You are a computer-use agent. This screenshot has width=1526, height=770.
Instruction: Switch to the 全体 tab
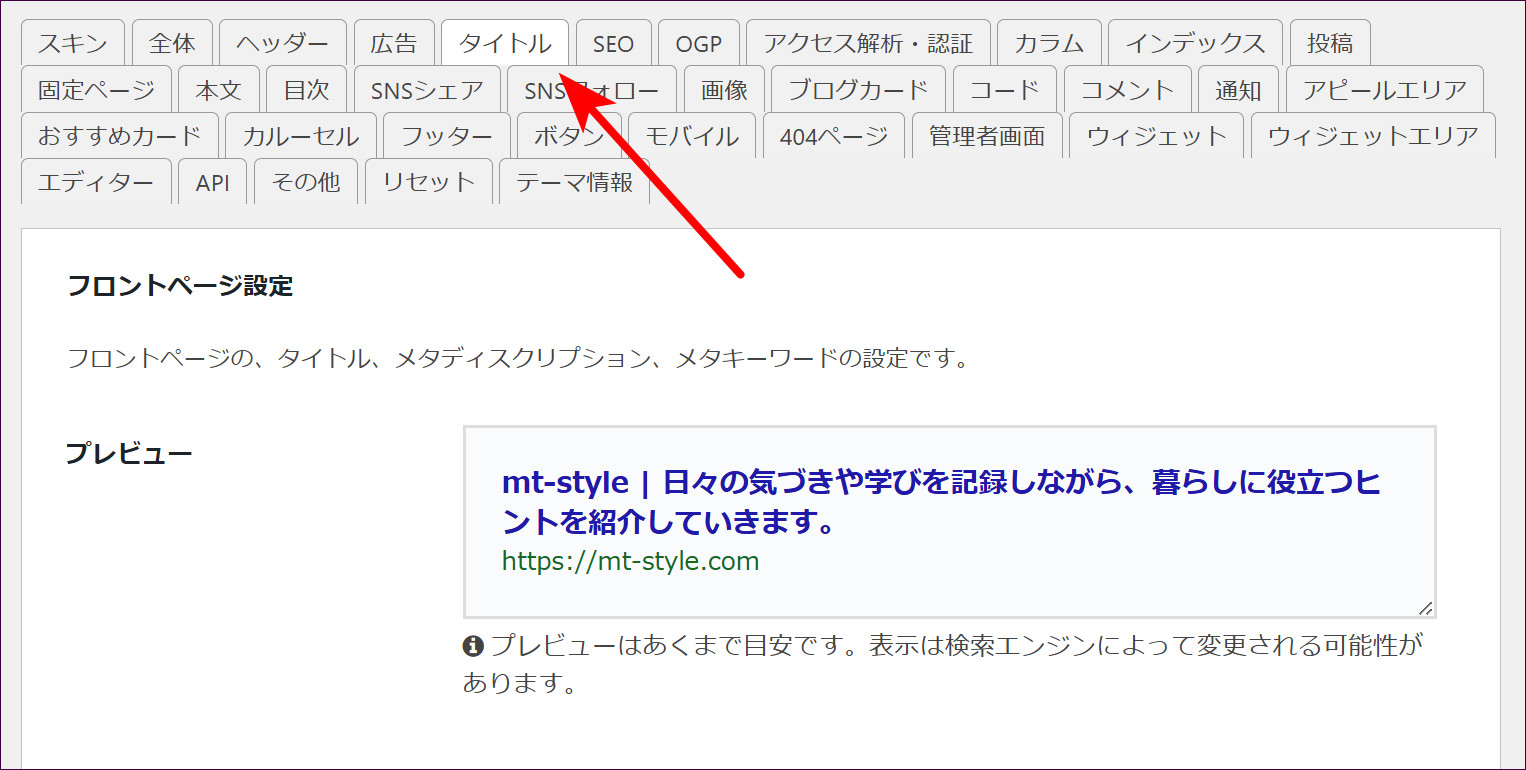172,44
